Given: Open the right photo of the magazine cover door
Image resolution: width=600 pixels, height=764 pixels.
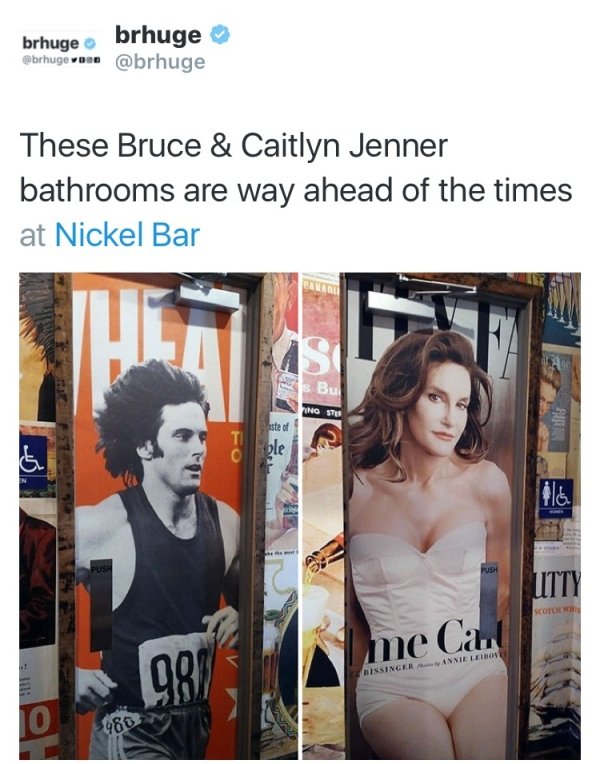Looking at the screenshot, I should coord(442,516).
